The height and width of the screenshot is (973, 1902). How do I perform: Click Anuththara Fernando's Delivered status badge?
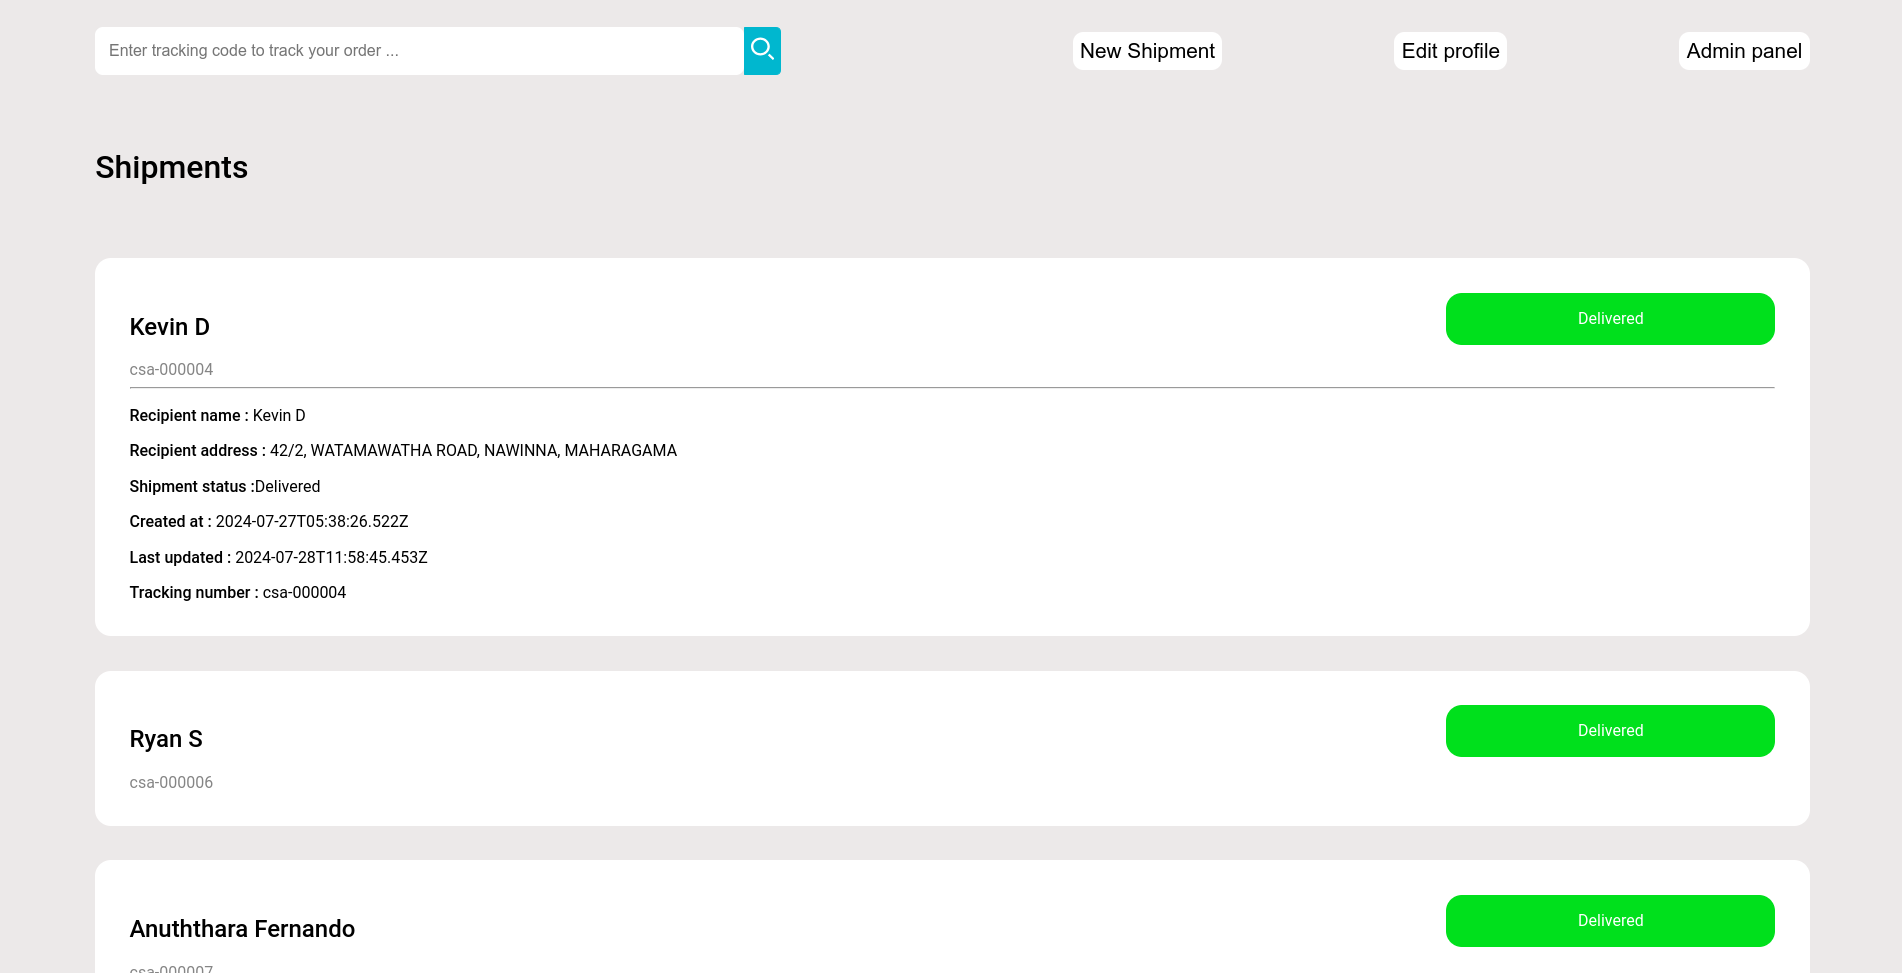point(1609,921)
